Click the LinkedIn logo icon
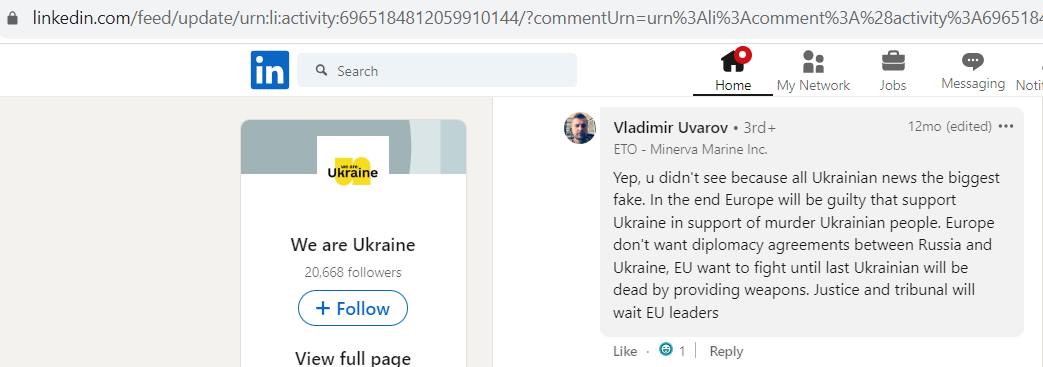The image size is (1043, 367). [269, 70]
